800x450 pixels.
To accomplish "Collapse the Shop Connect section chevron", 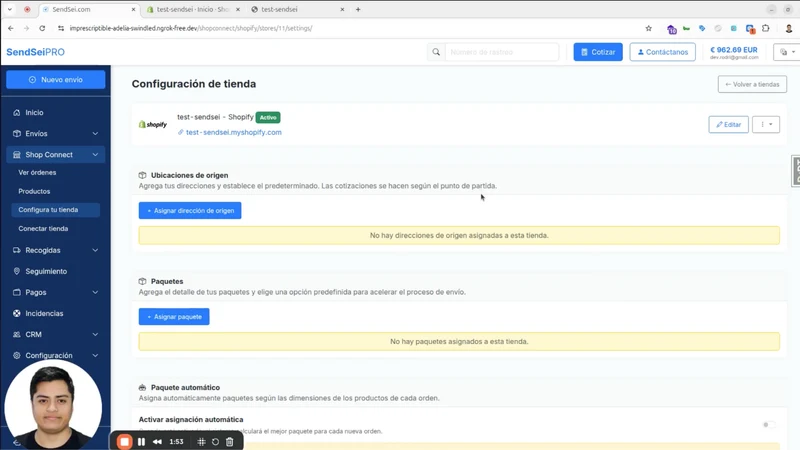I will (95, 155).
